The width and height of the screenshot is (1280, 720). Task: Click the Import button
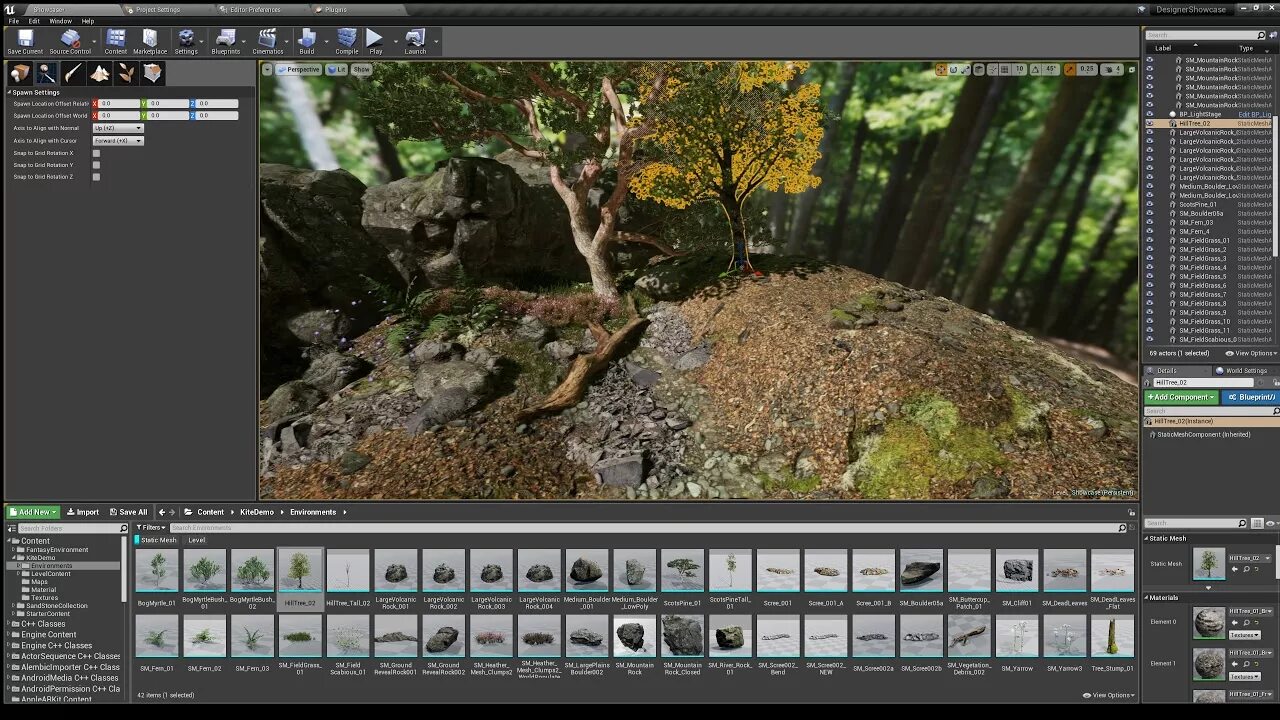click(83, 512)
